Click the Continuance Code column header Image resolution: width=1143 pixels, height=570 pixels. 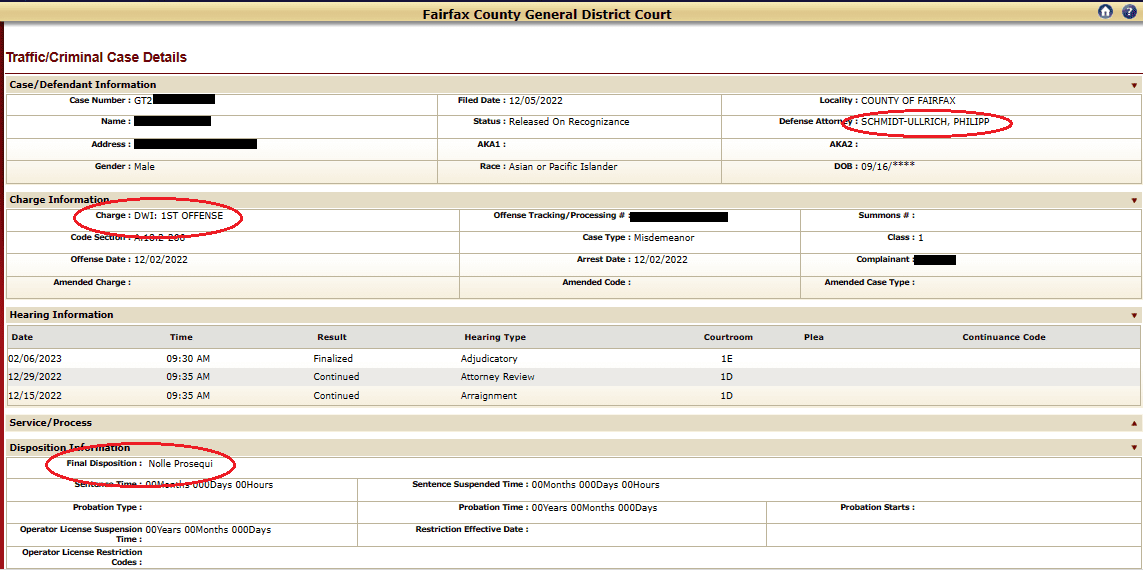[x=1004, y=338]
